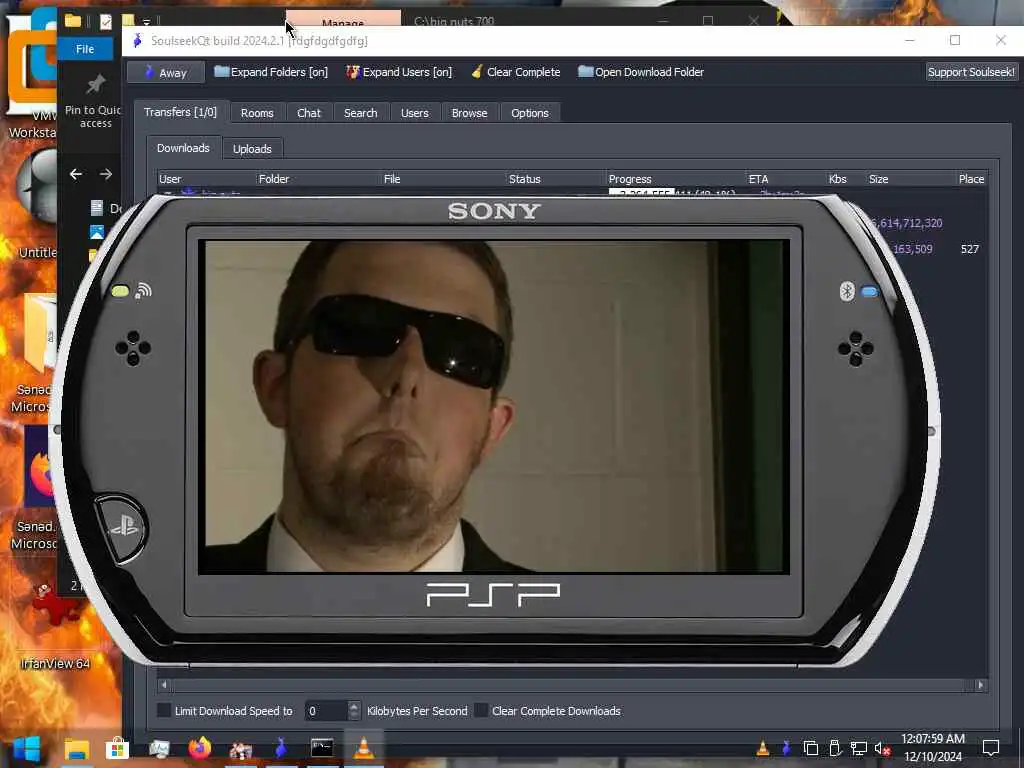
Task: Increase speed limit with up stepper arrow
Action: click(x=354, y=706)
